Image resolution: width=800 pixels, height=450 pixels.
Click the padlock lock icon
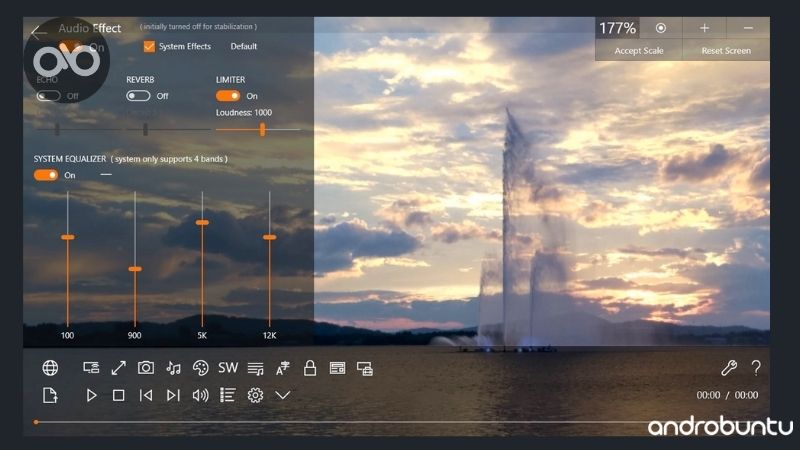pos(310,368)
